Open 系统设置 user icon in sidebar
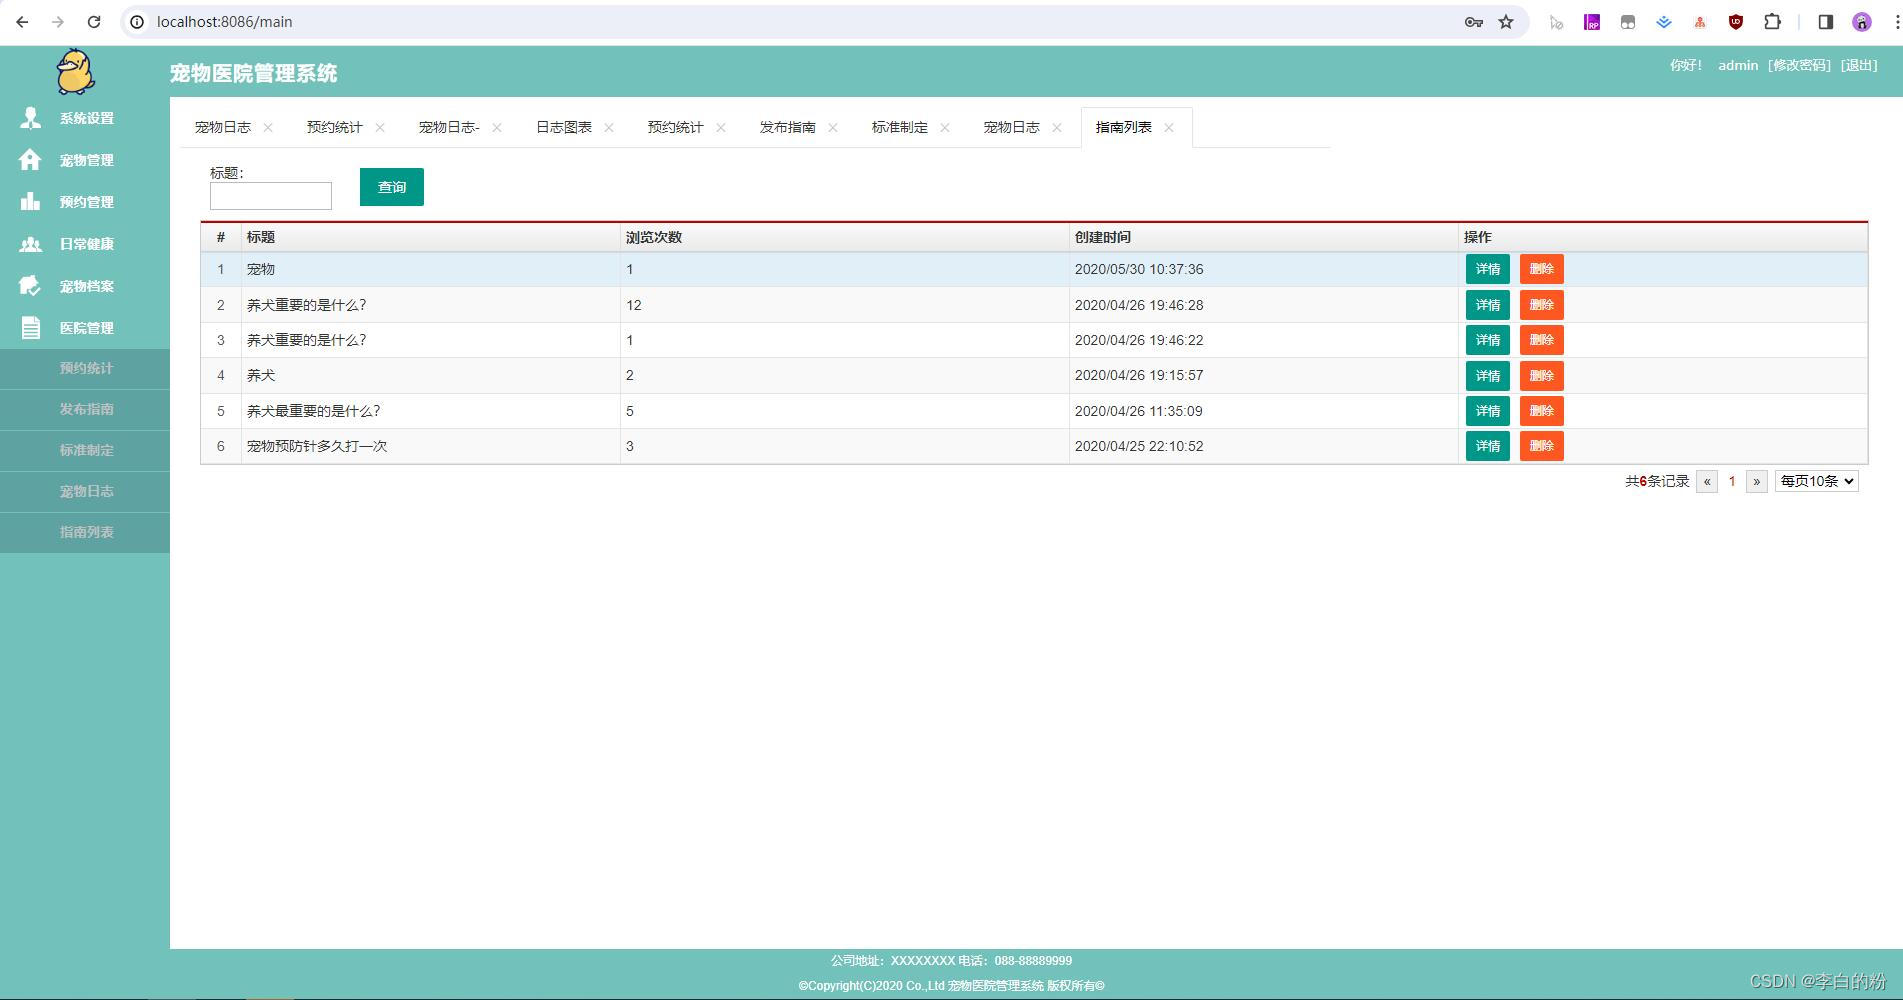 pos(31,118)
